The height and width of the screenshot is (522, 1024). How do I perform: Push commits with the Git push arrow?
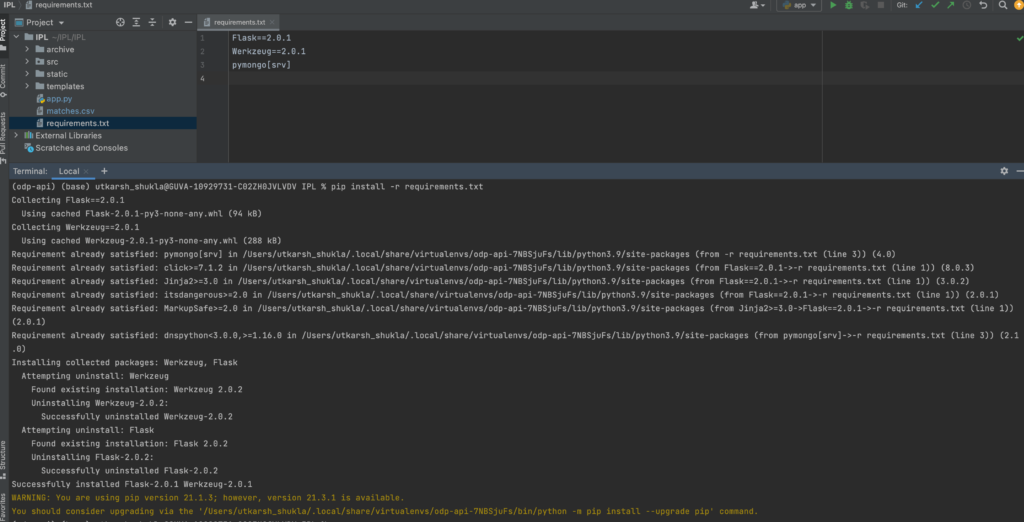pyautogui.click(x=952, y=6)
